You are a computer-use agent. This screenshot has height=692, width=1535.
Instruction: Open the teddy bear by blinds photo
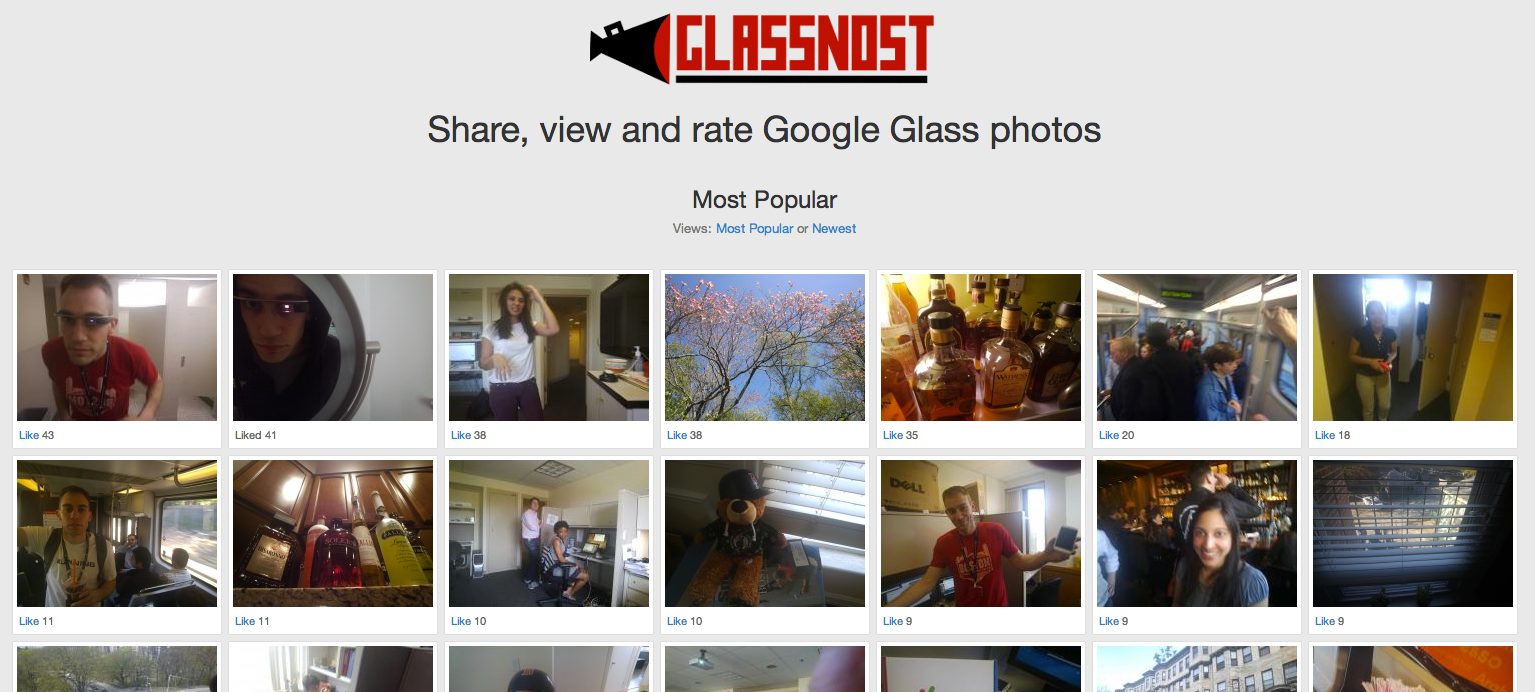[x=765, y=533]
